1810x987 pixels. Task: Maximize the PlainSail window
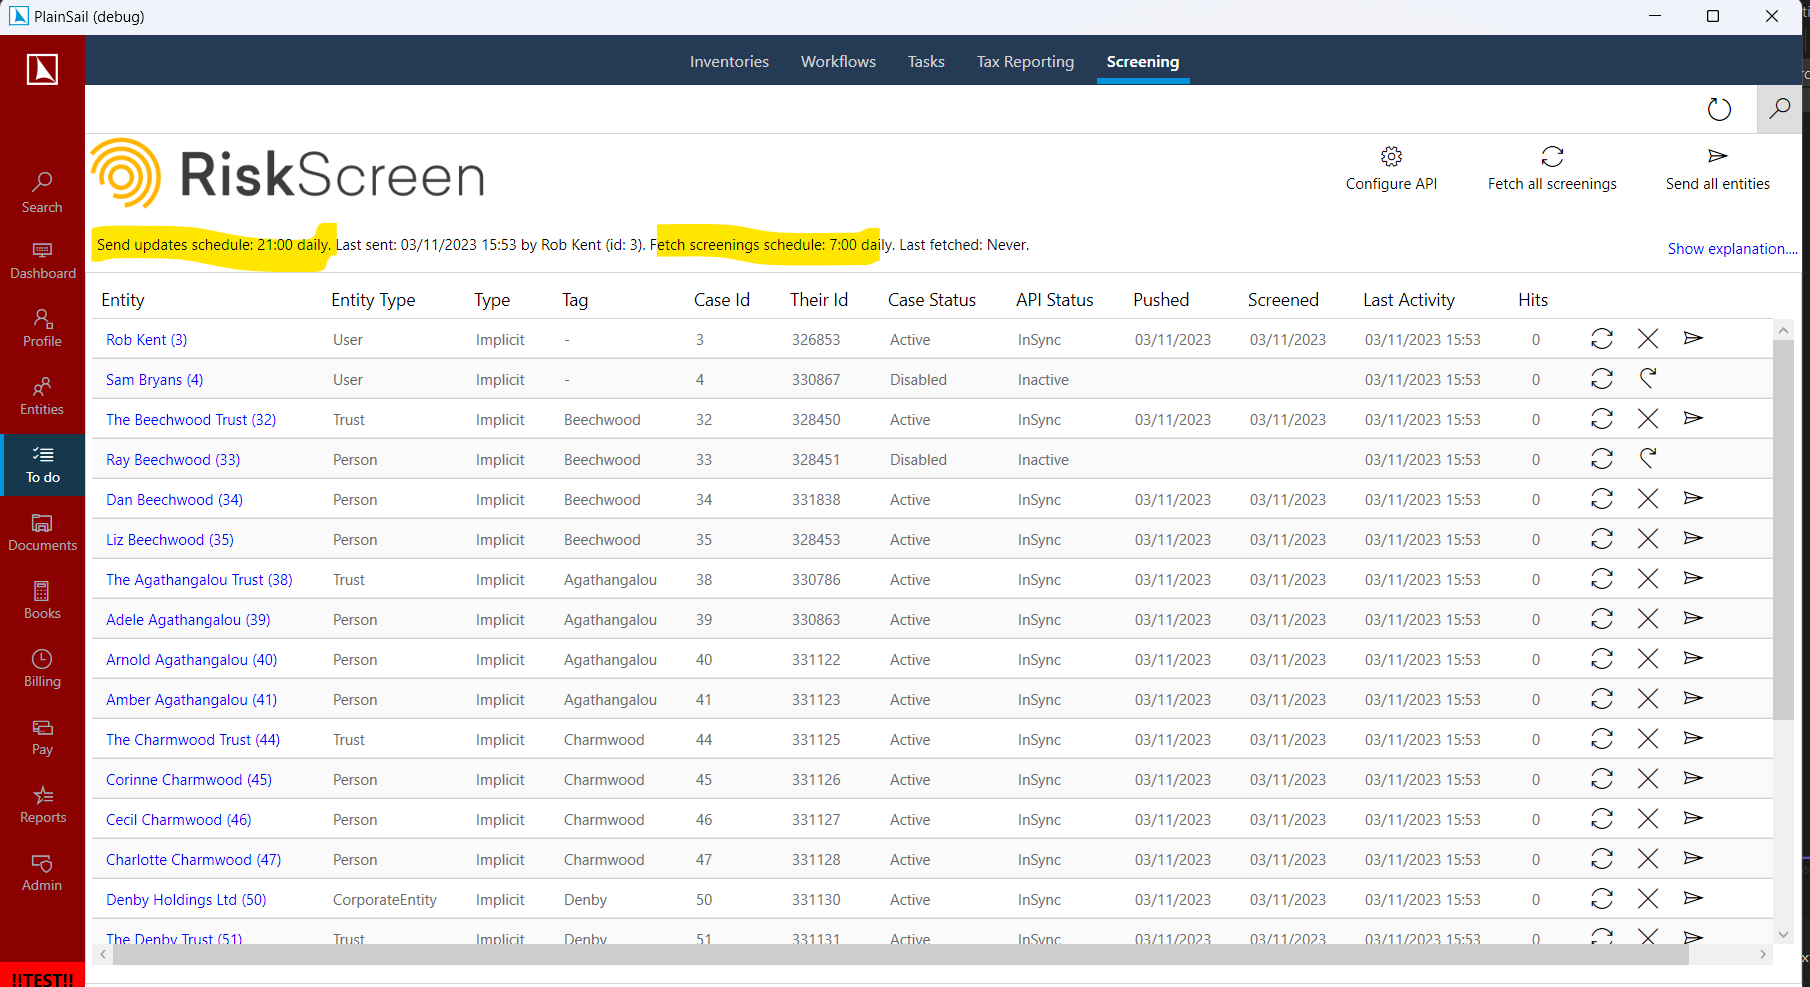[1713, 16]
